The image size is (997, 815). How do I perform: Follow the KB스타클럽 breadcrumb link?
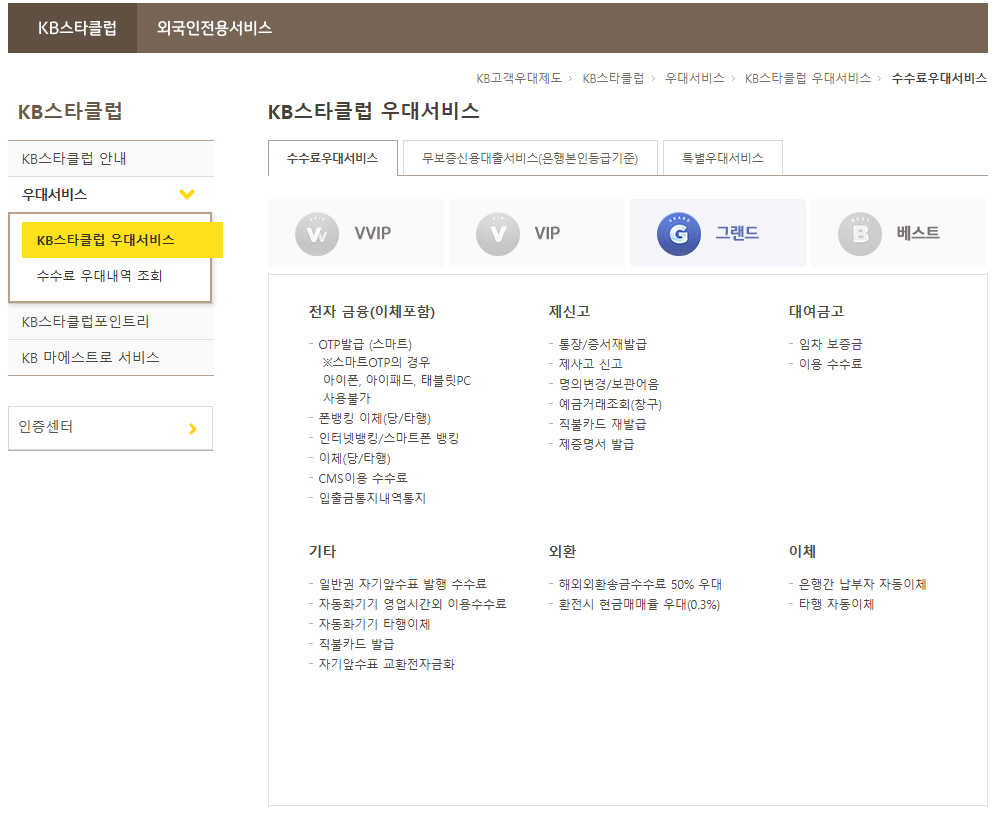point(613,78)
